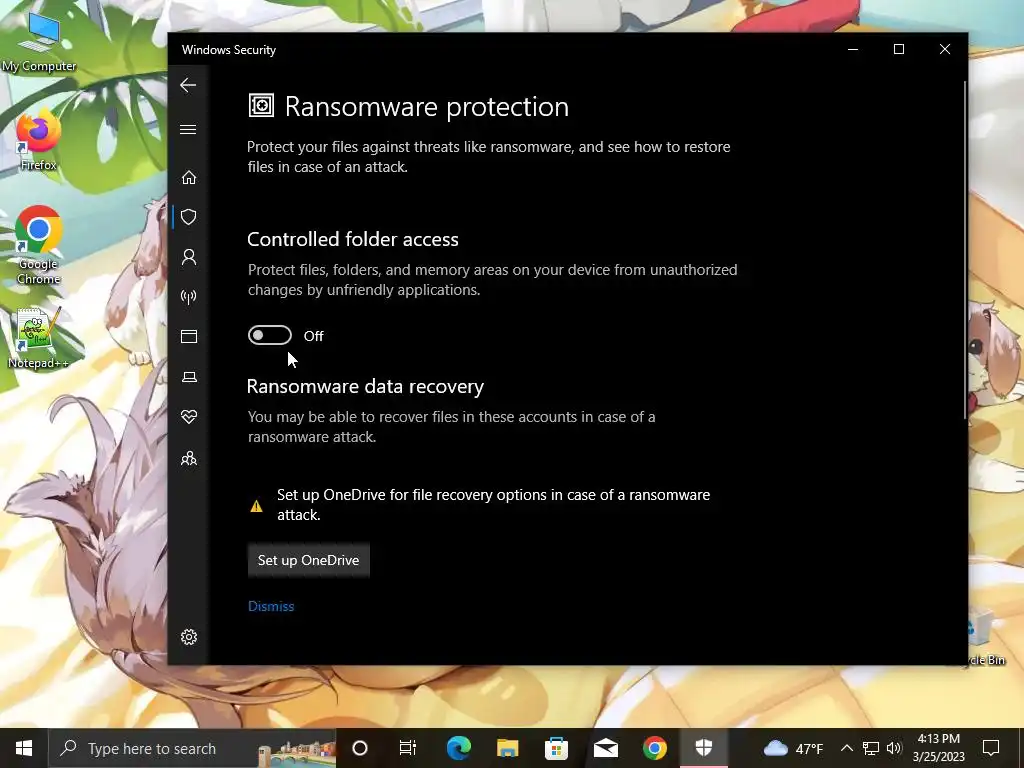Open Firewall & network protection icon
The image size is (1024, 768).
(x=189, y=297)
